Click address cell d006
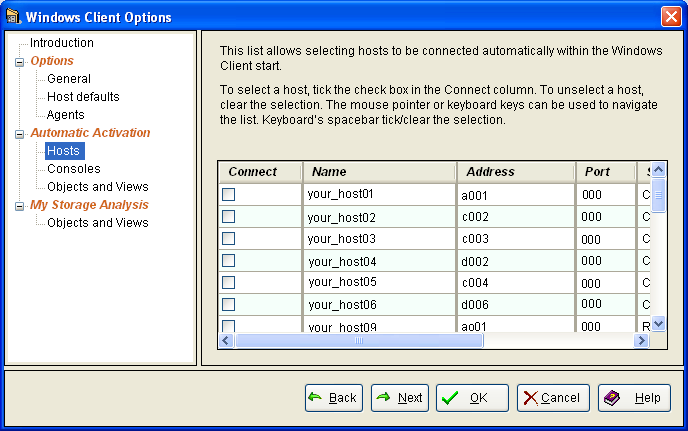The width and height of the screenshot is (688, 431). [x=516, y=304]
